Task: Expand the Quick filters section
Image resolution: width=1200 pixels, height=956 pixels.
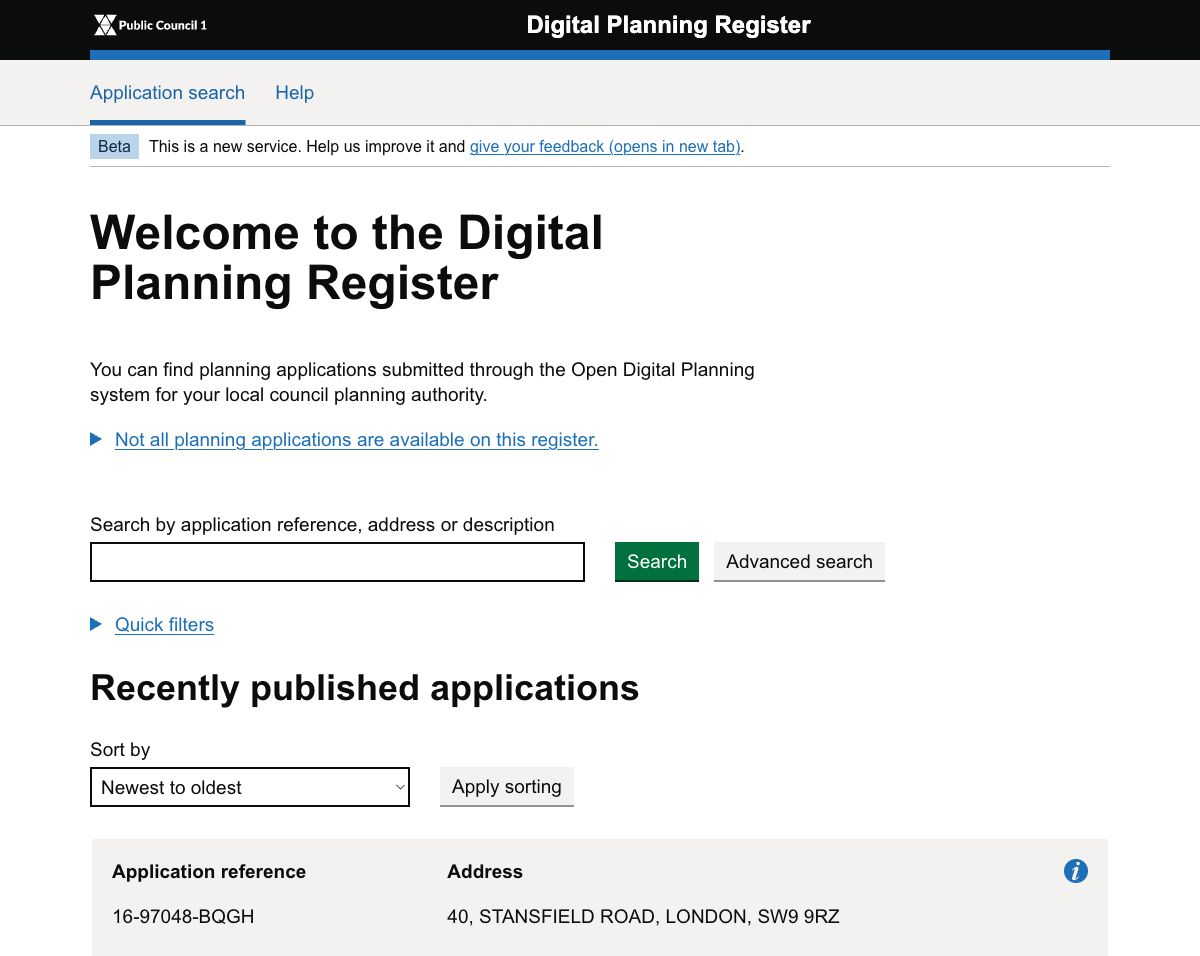Action: (164, 624)
